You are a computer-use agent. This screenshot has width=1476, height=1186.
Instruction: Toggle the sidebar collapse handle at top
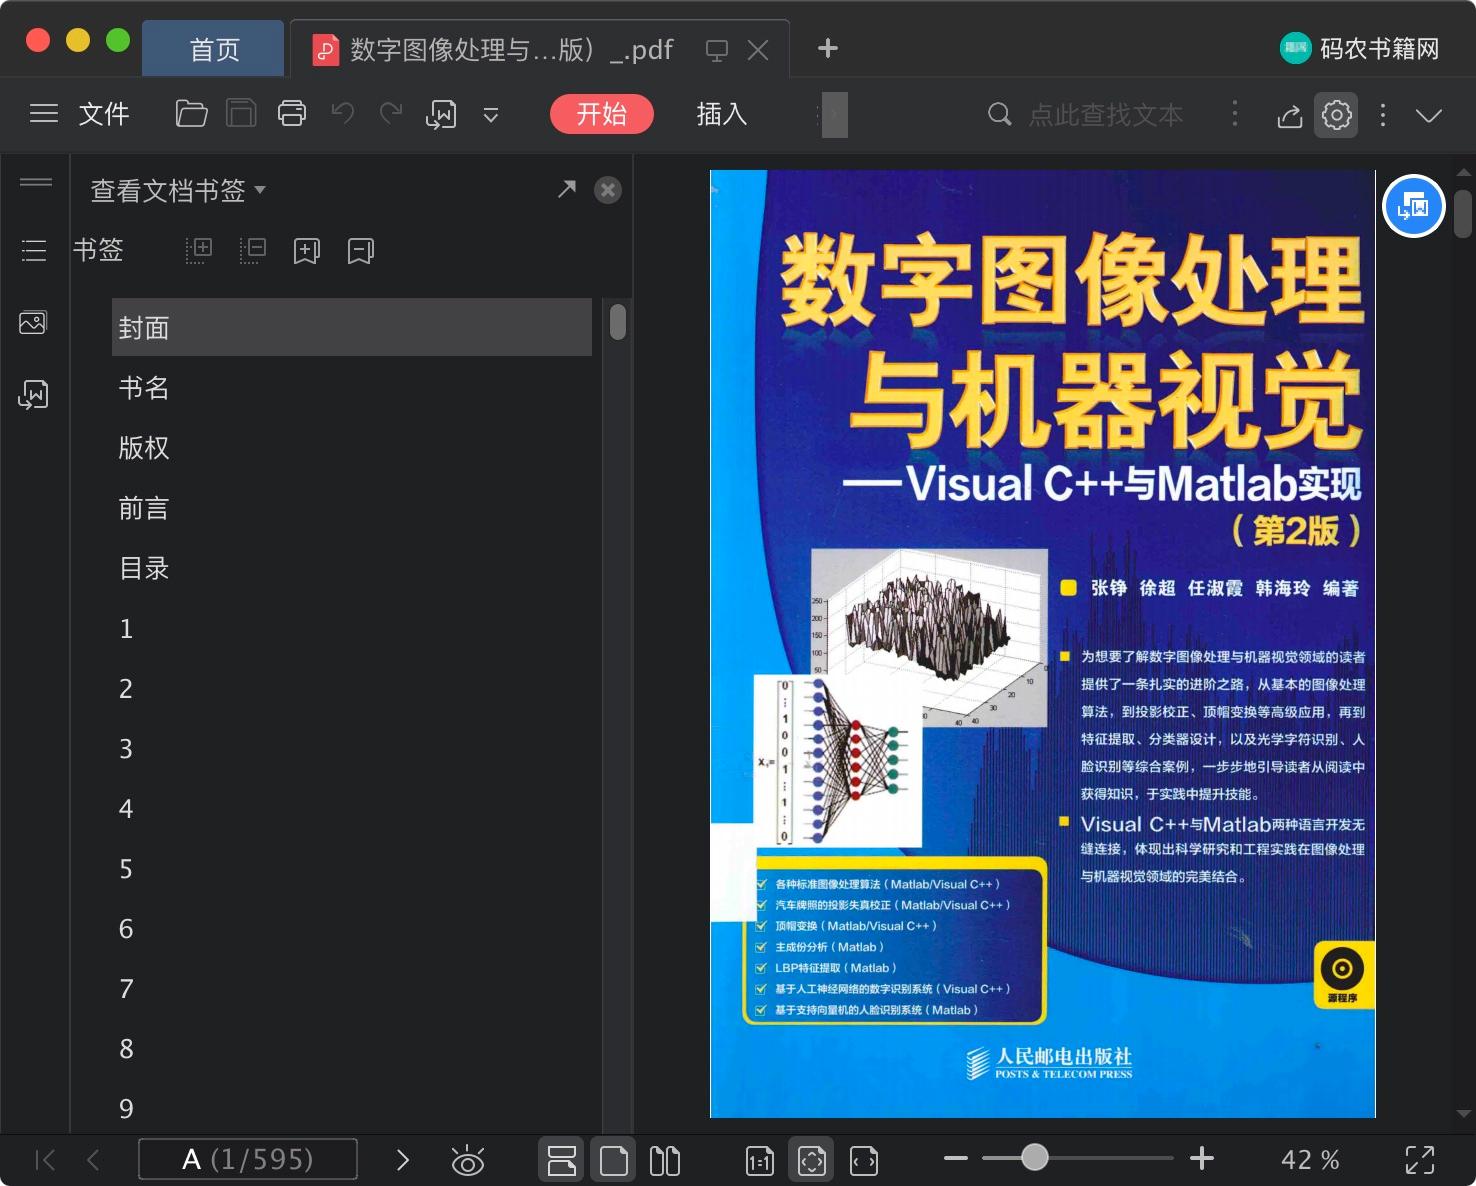click(x=36, y=181)
